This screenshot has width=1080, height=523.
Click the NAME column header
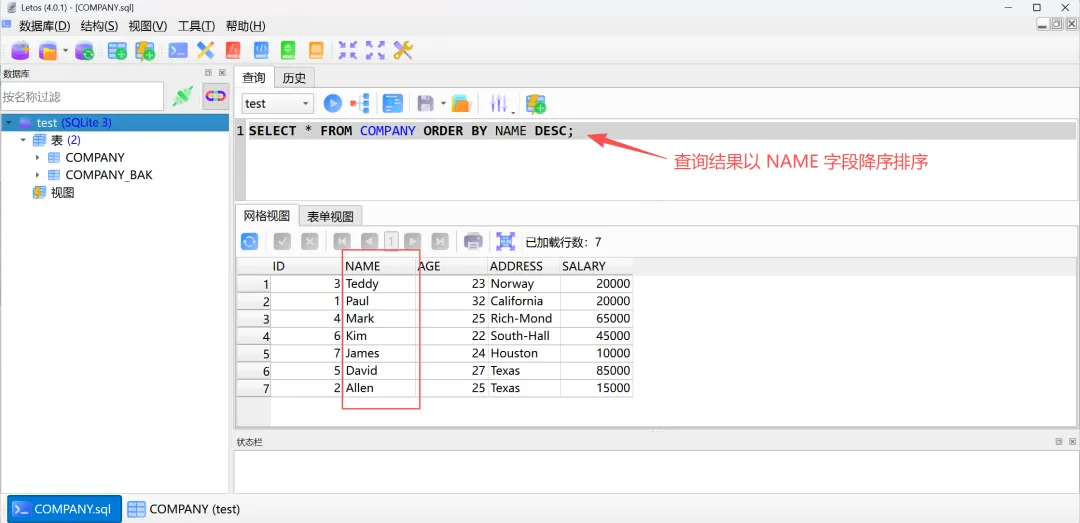click(x=380, y=266)
